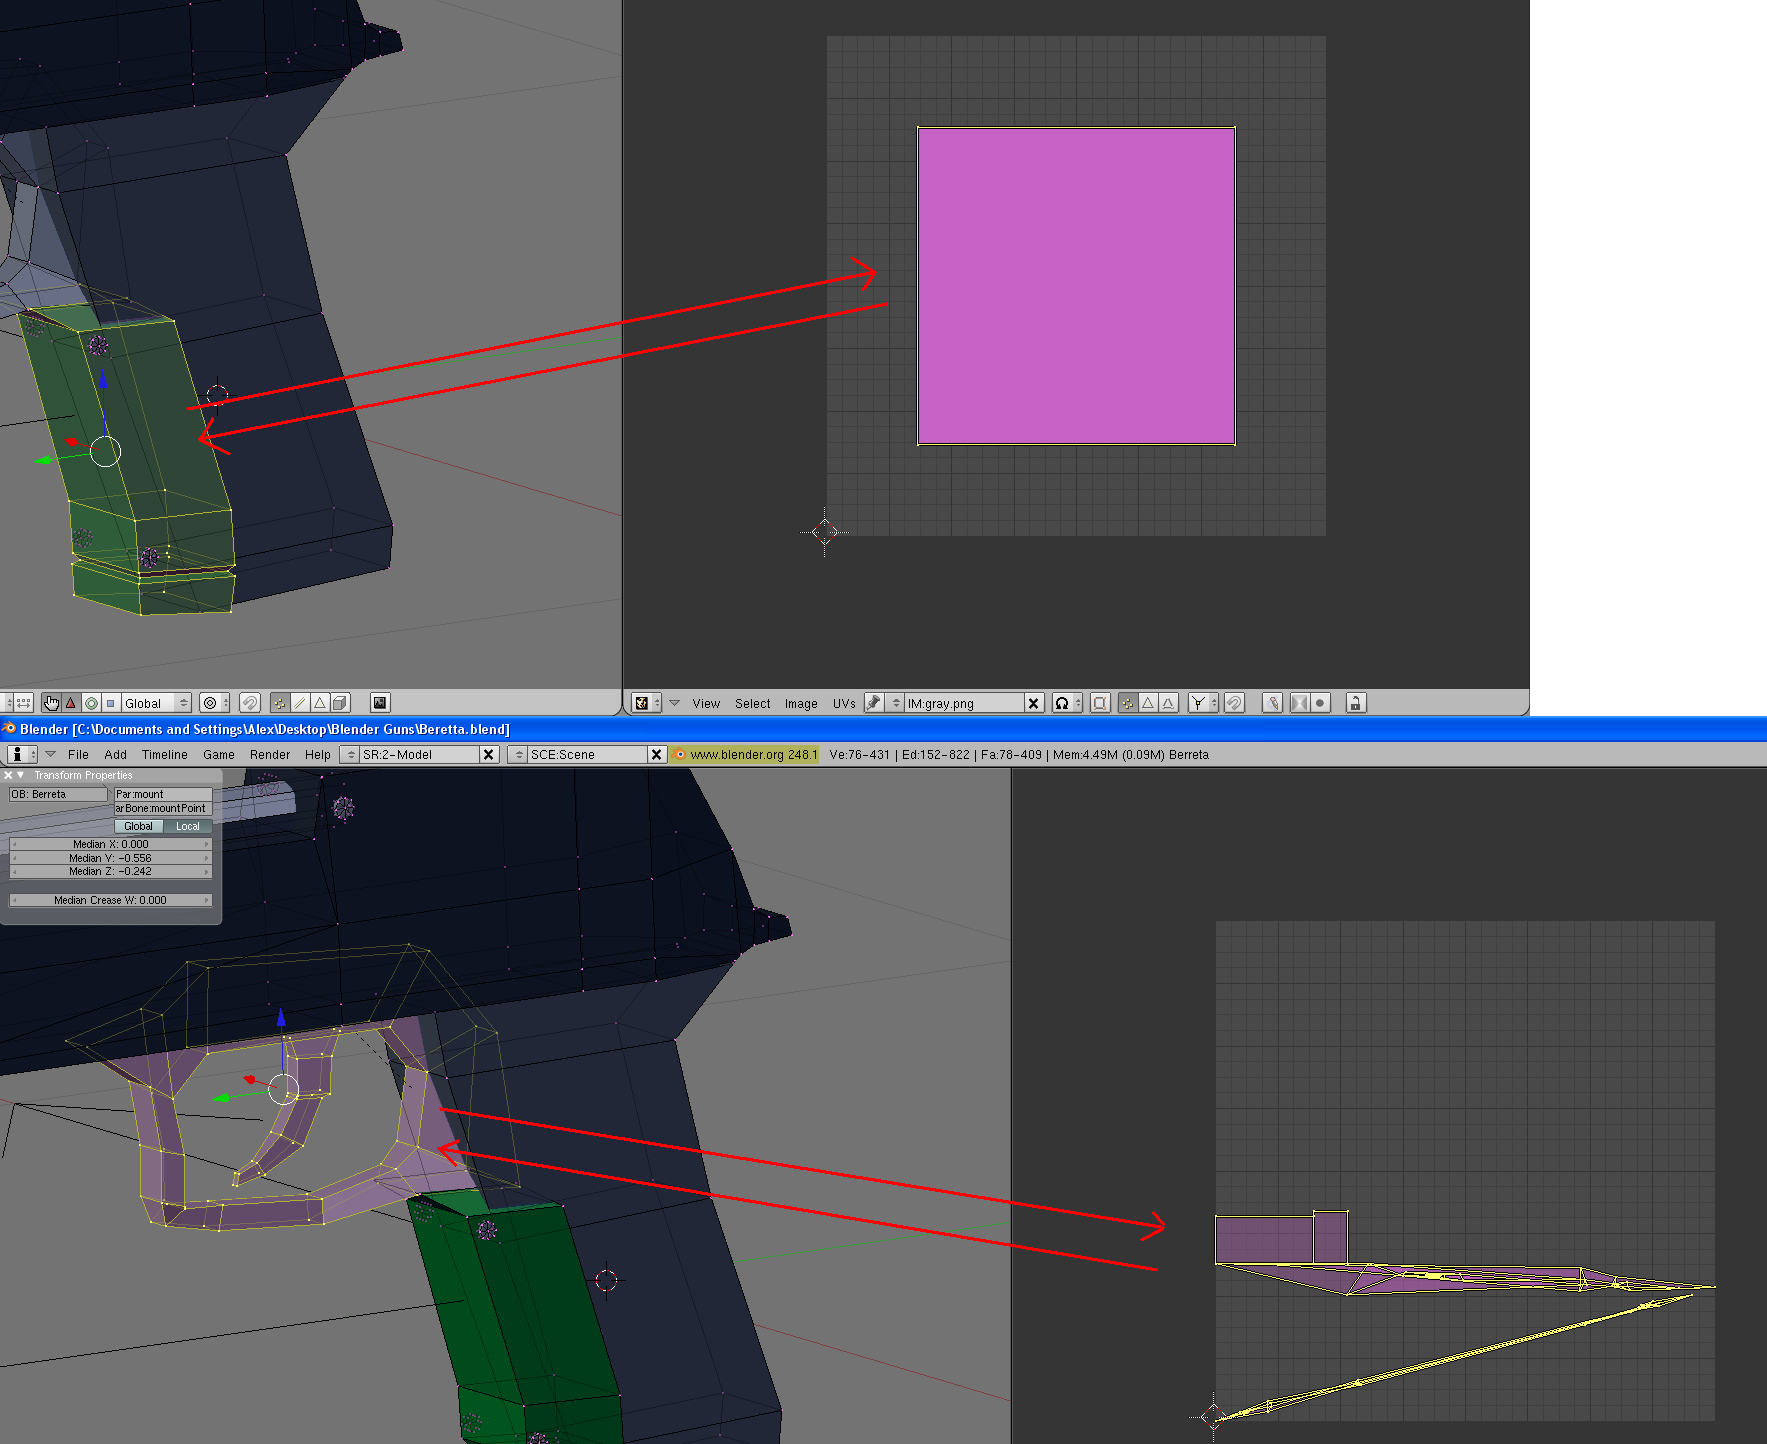Click the lock icon in UV editor header
Screen dimensions: 1767x1444
[1354, 702]
